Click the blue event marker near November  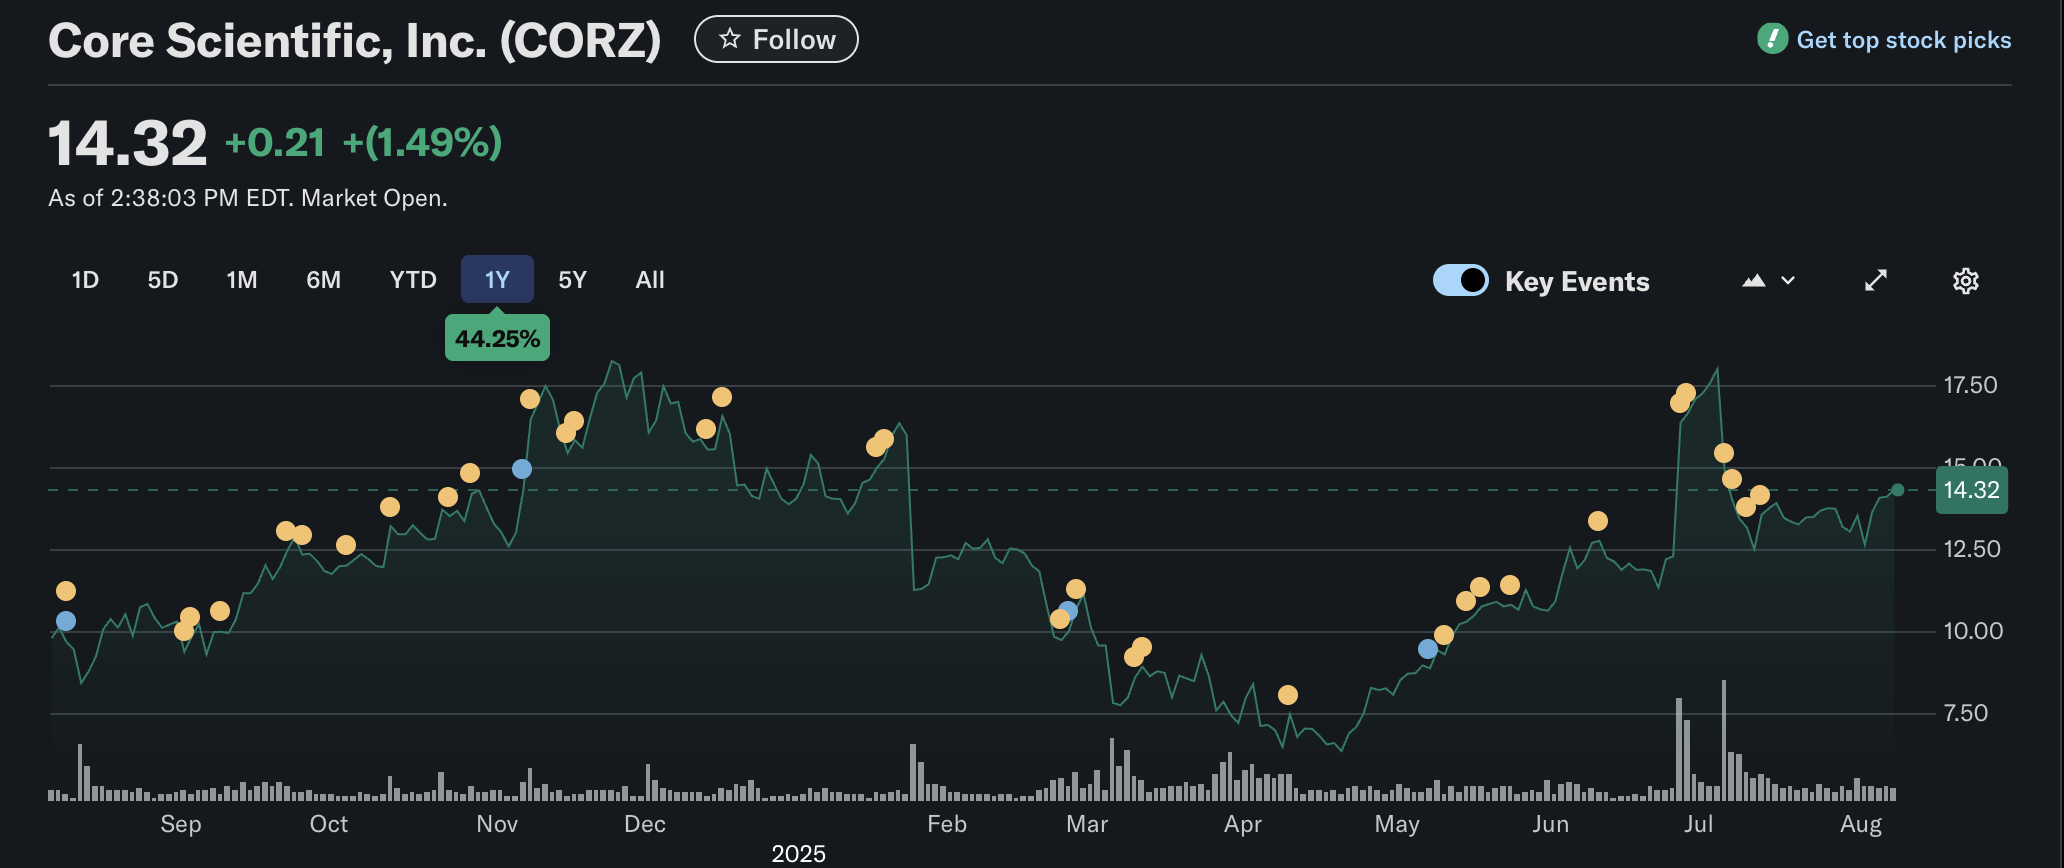coord(521,469)
